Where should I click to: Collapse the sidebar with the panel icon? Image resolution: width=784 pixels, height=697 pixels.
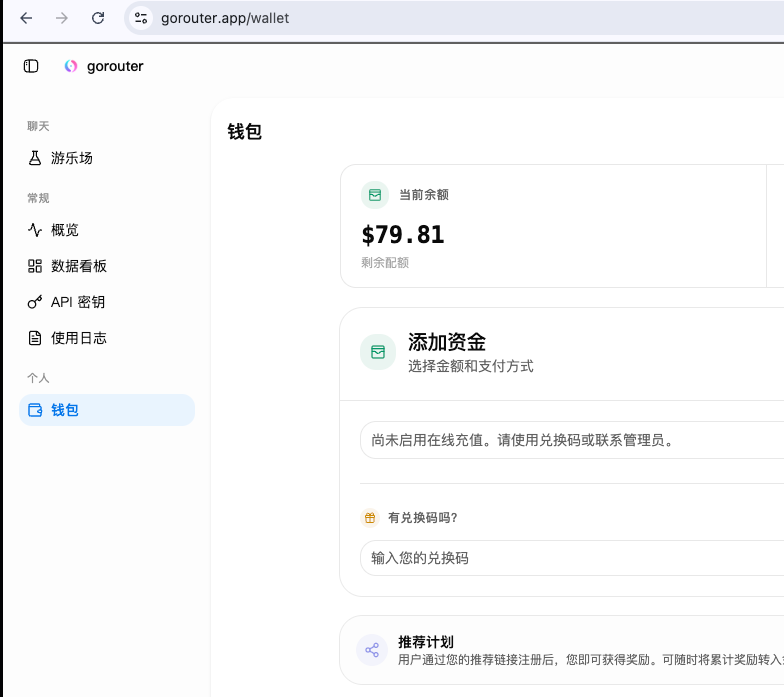31,66
